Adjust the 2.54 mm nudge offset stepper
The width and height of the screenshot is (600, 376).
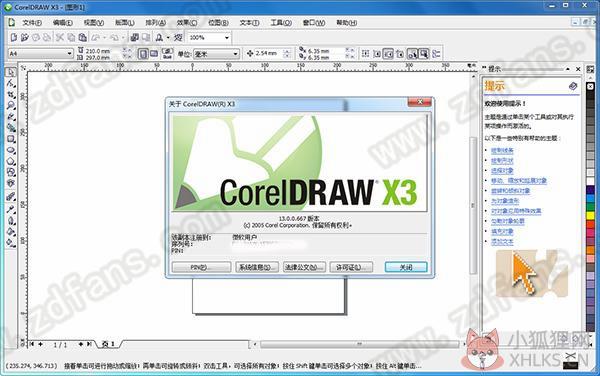click(287, 54)
